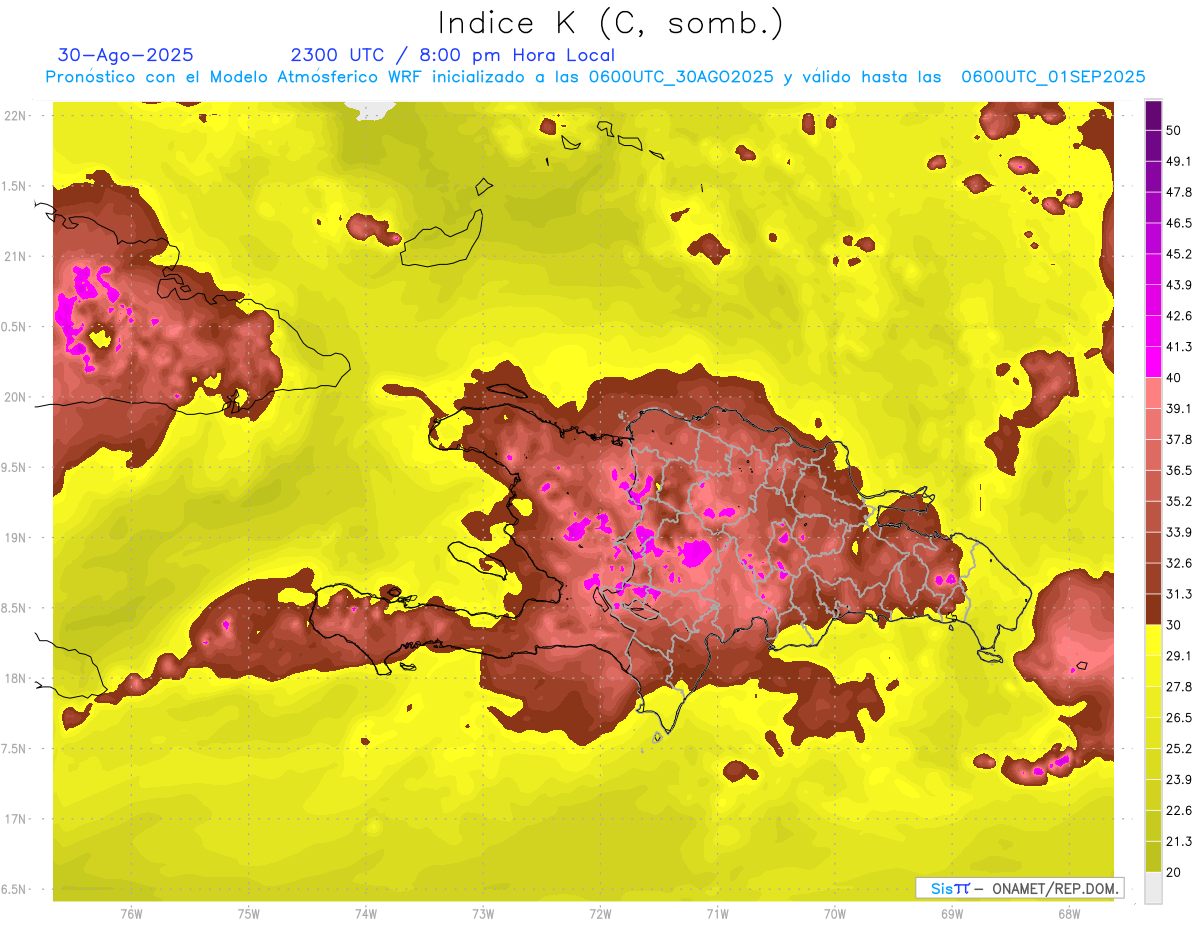Click the '20' colorbar value label

tap(1174, 872)
